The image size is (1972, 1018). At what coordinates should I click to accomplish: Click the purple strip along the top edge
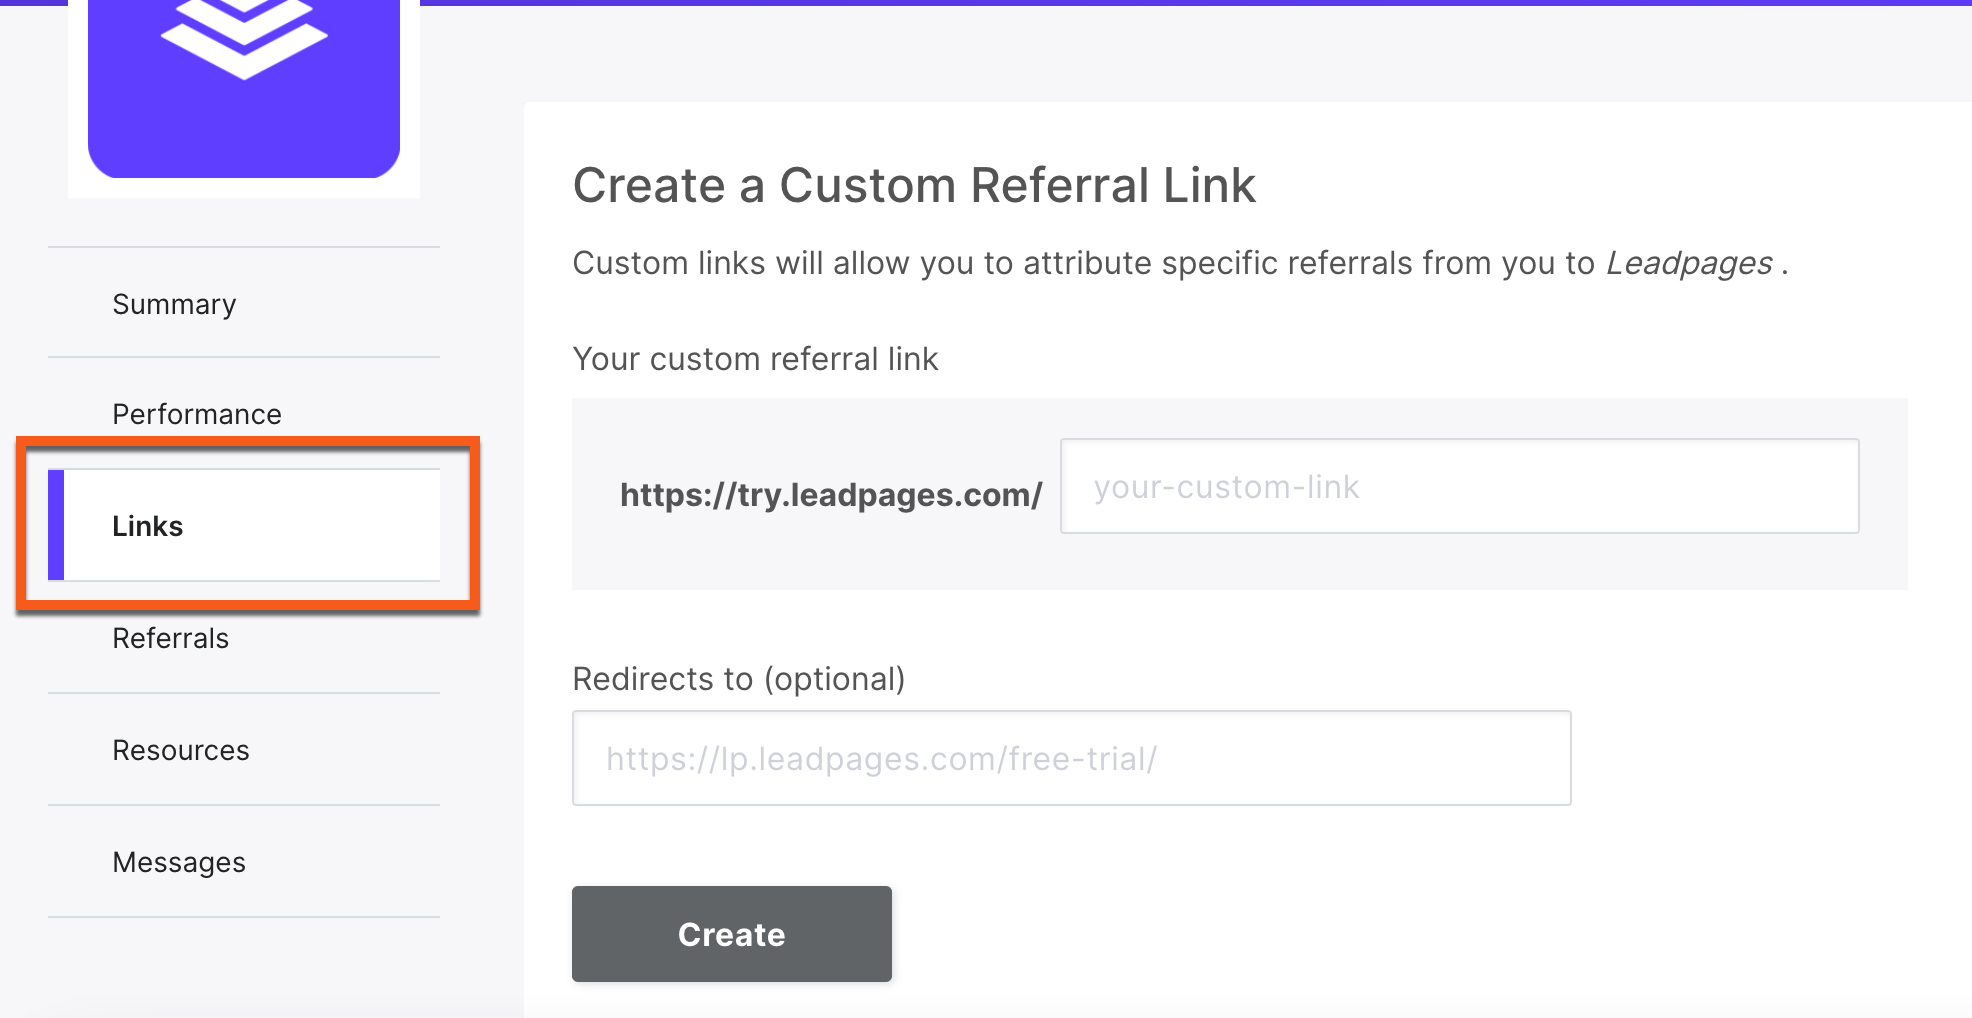point(1200,3)
